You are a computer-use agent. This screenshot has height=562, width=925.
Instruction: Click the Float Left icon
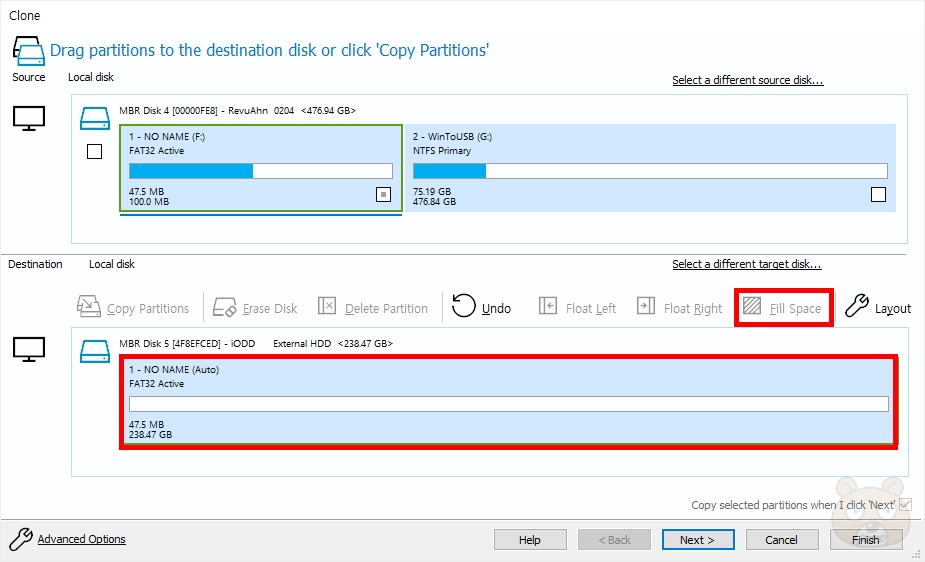[x=547, y=306]
